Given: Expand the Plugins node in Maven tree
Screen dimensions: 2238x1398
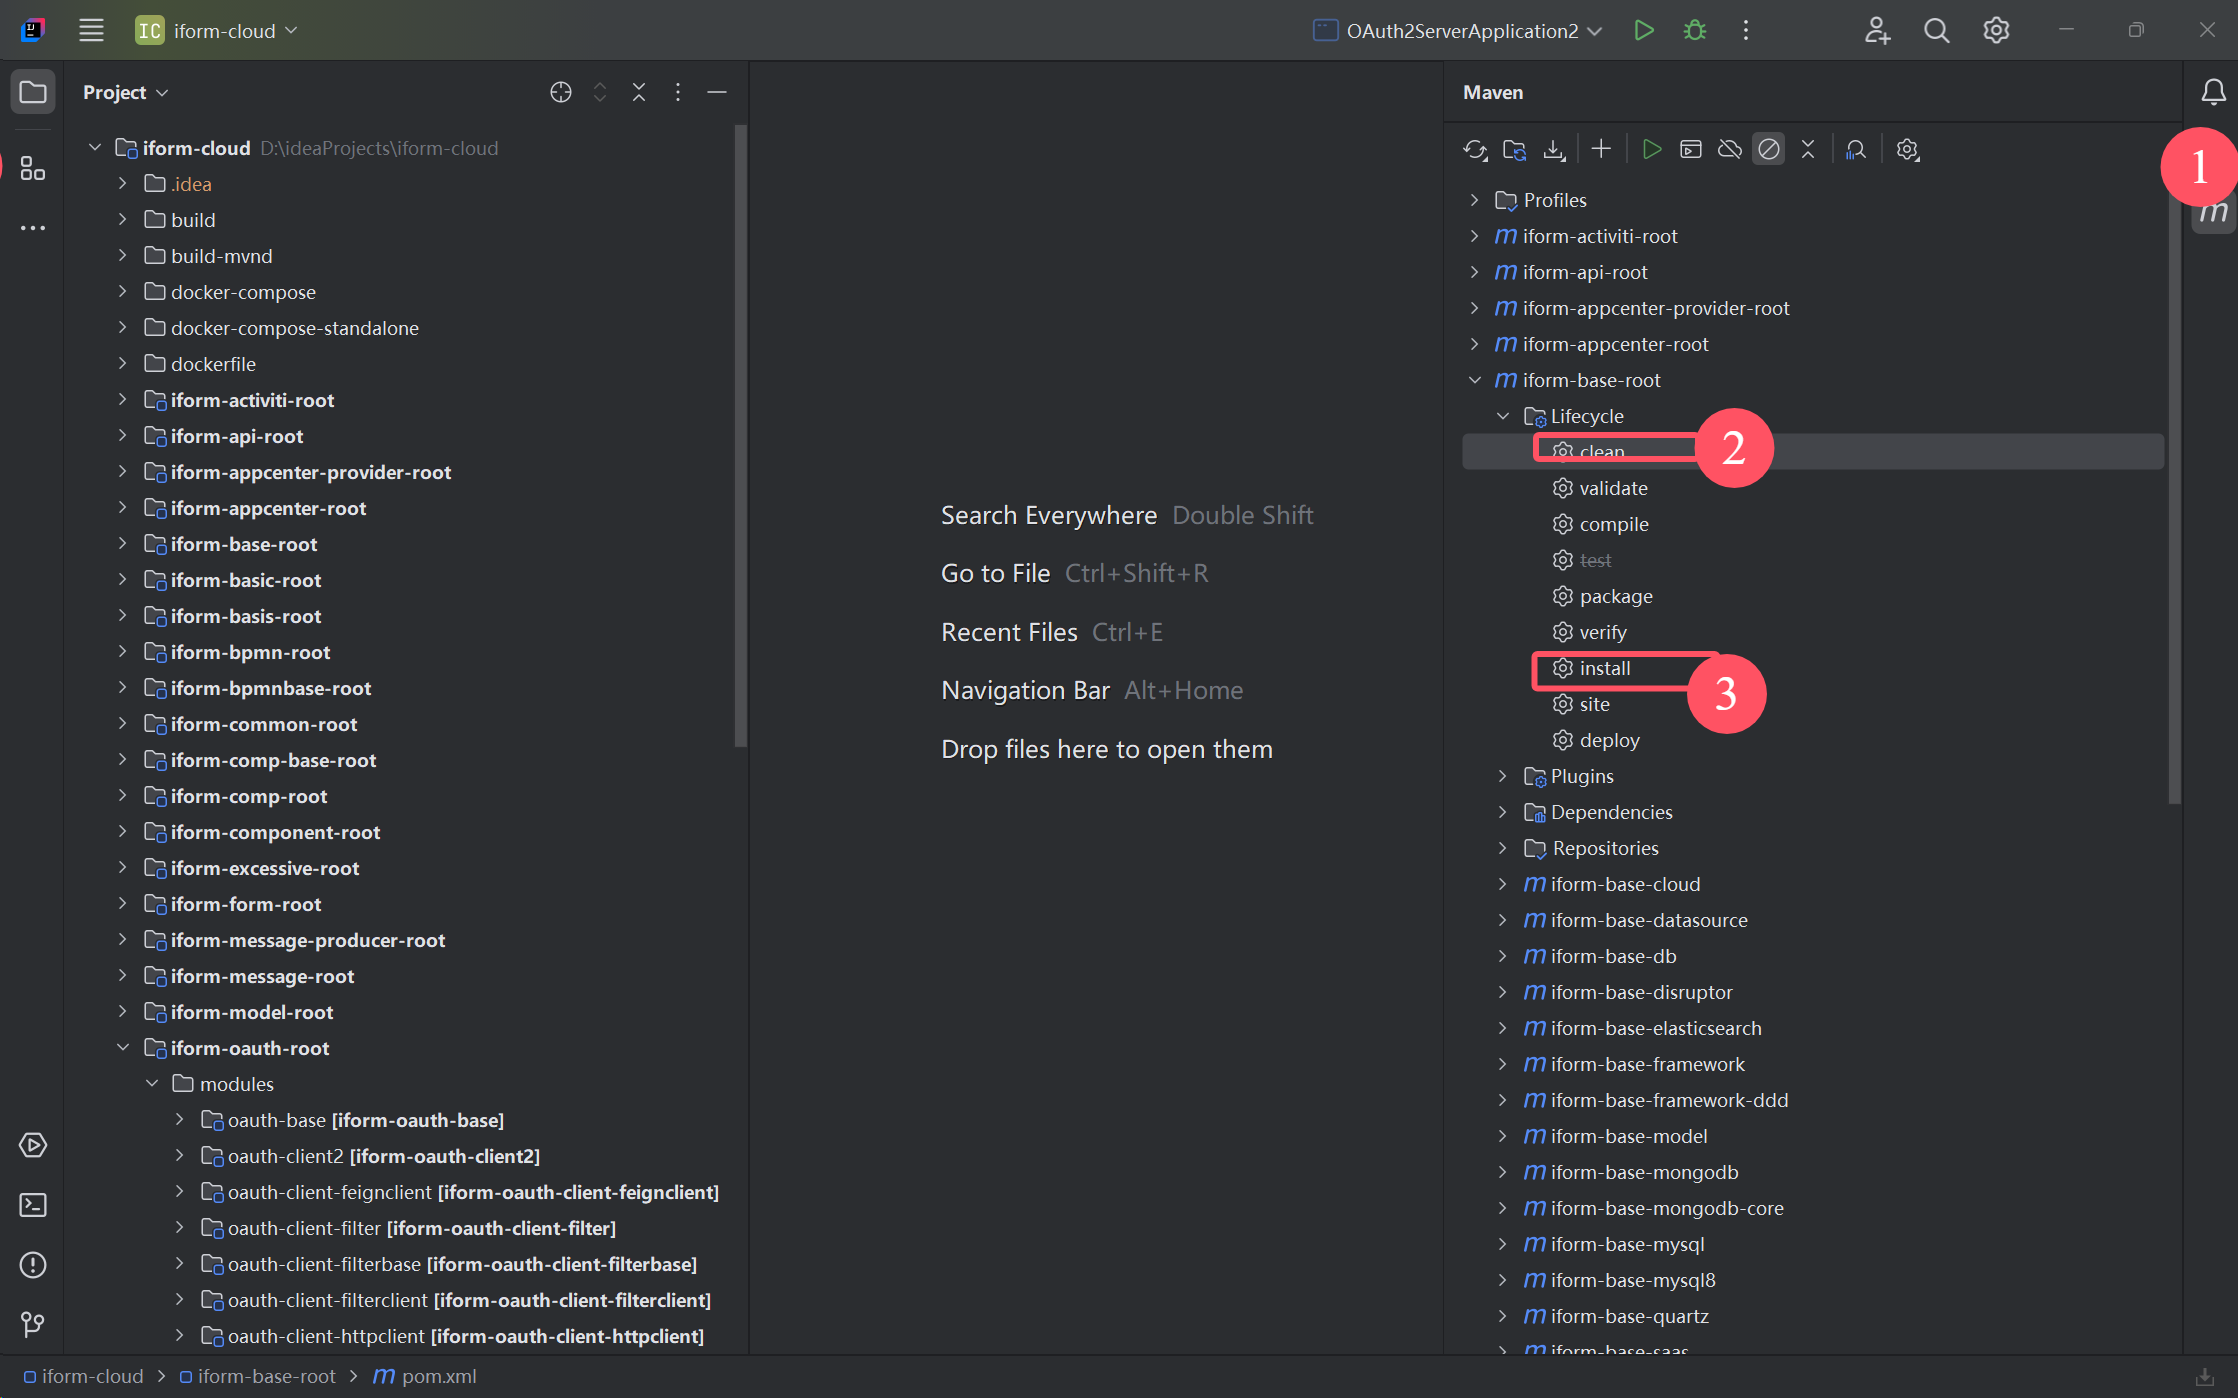Looking at the screenshot, I should pyautogui.click(x=1502, y=776).
